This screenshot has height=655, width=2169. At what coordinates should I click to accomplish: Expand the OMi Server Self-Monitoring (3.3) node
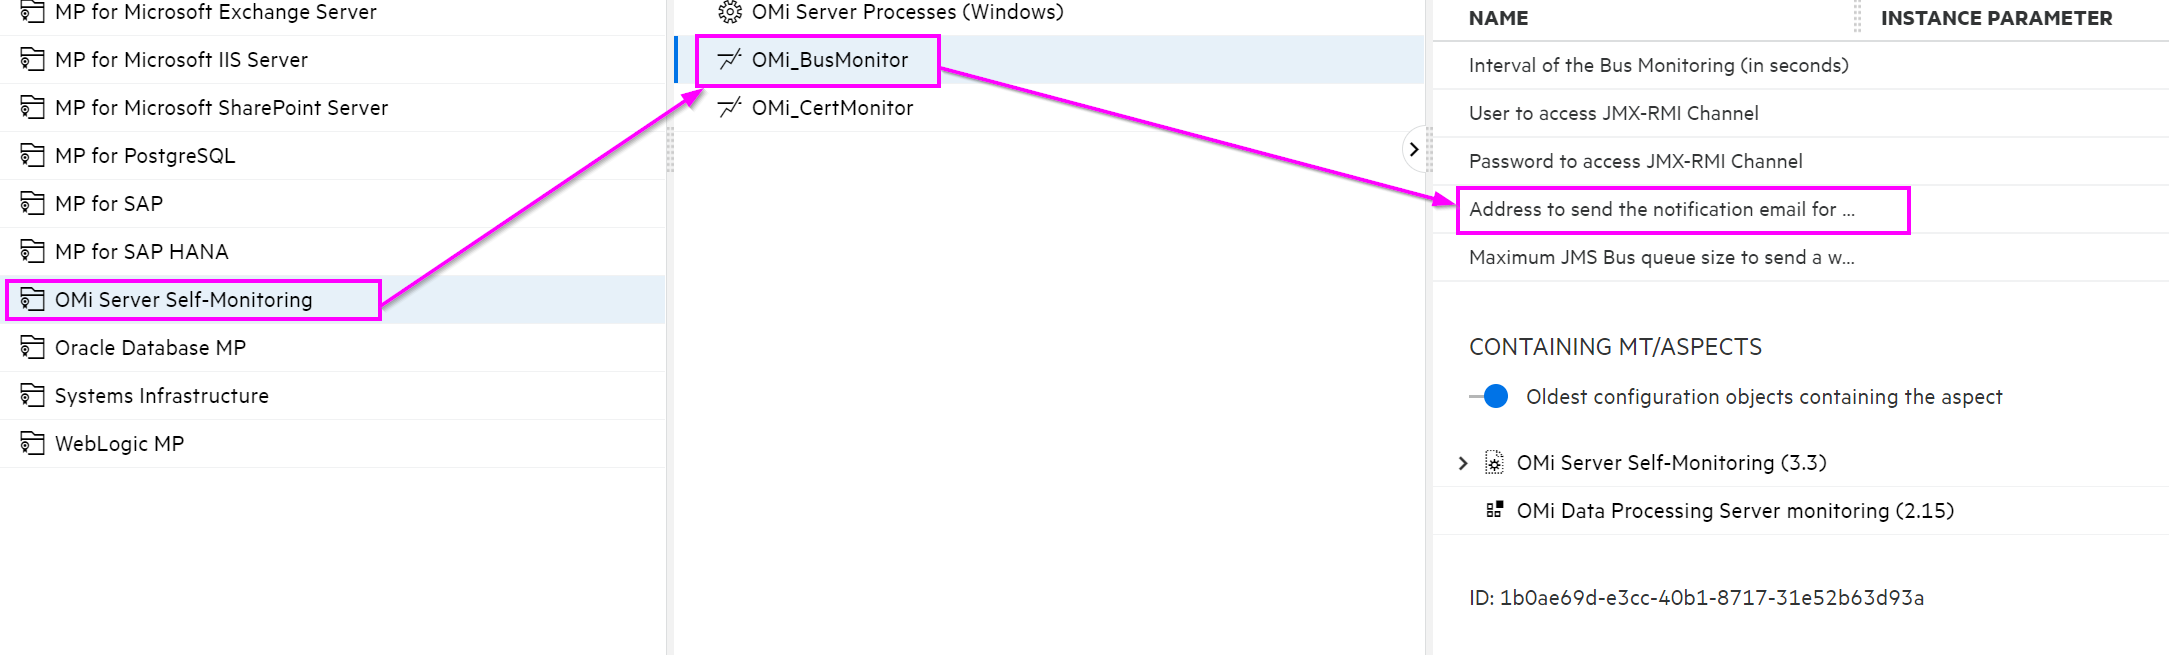1463,463
